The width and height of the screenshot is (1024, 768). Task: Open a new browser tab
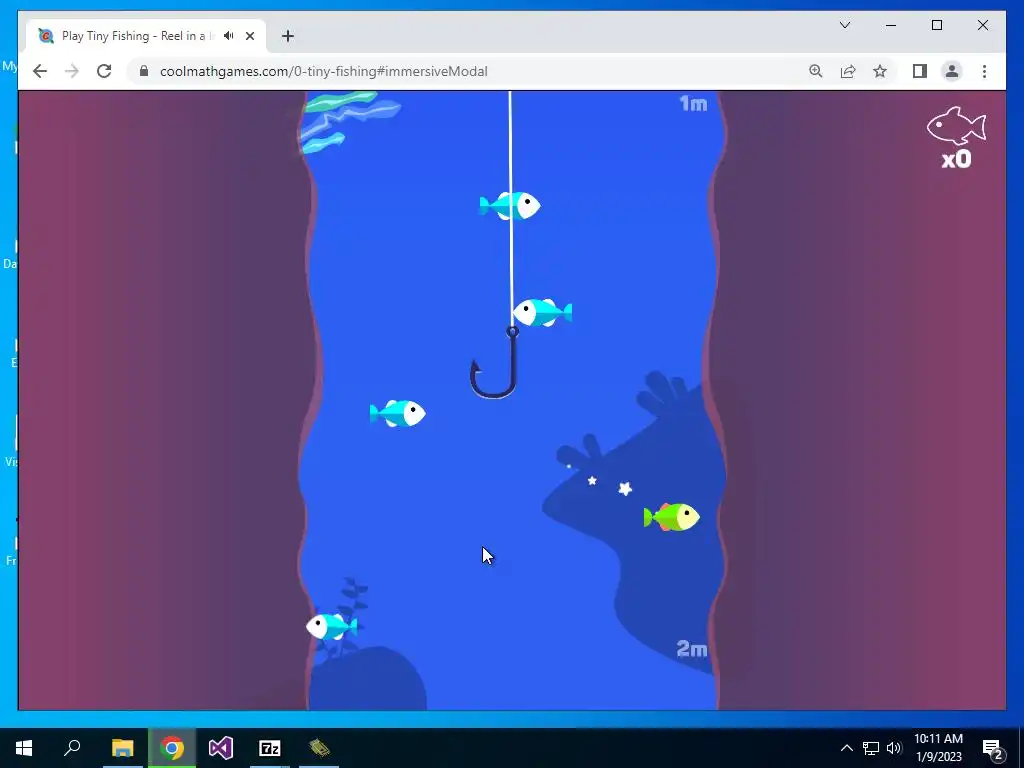(287, 36)
